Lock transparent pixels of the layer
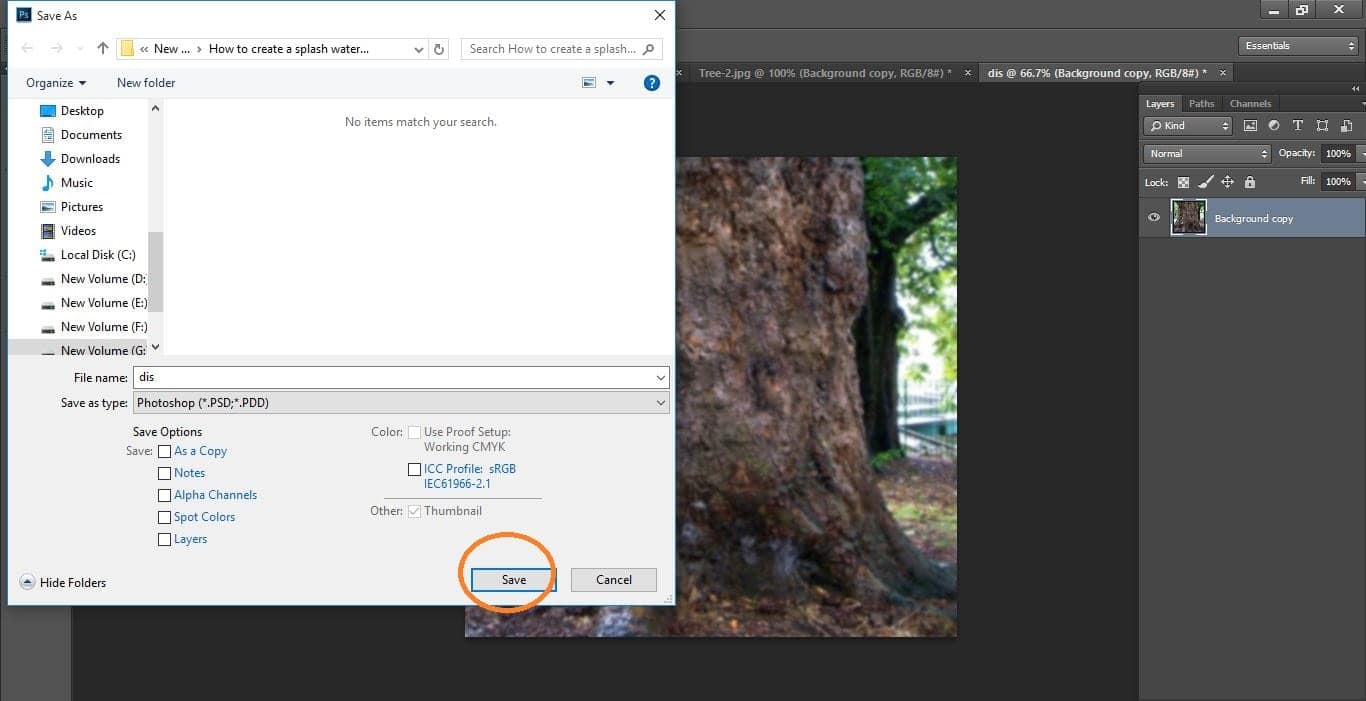 pyautogui.click(x=1184, y=181)
